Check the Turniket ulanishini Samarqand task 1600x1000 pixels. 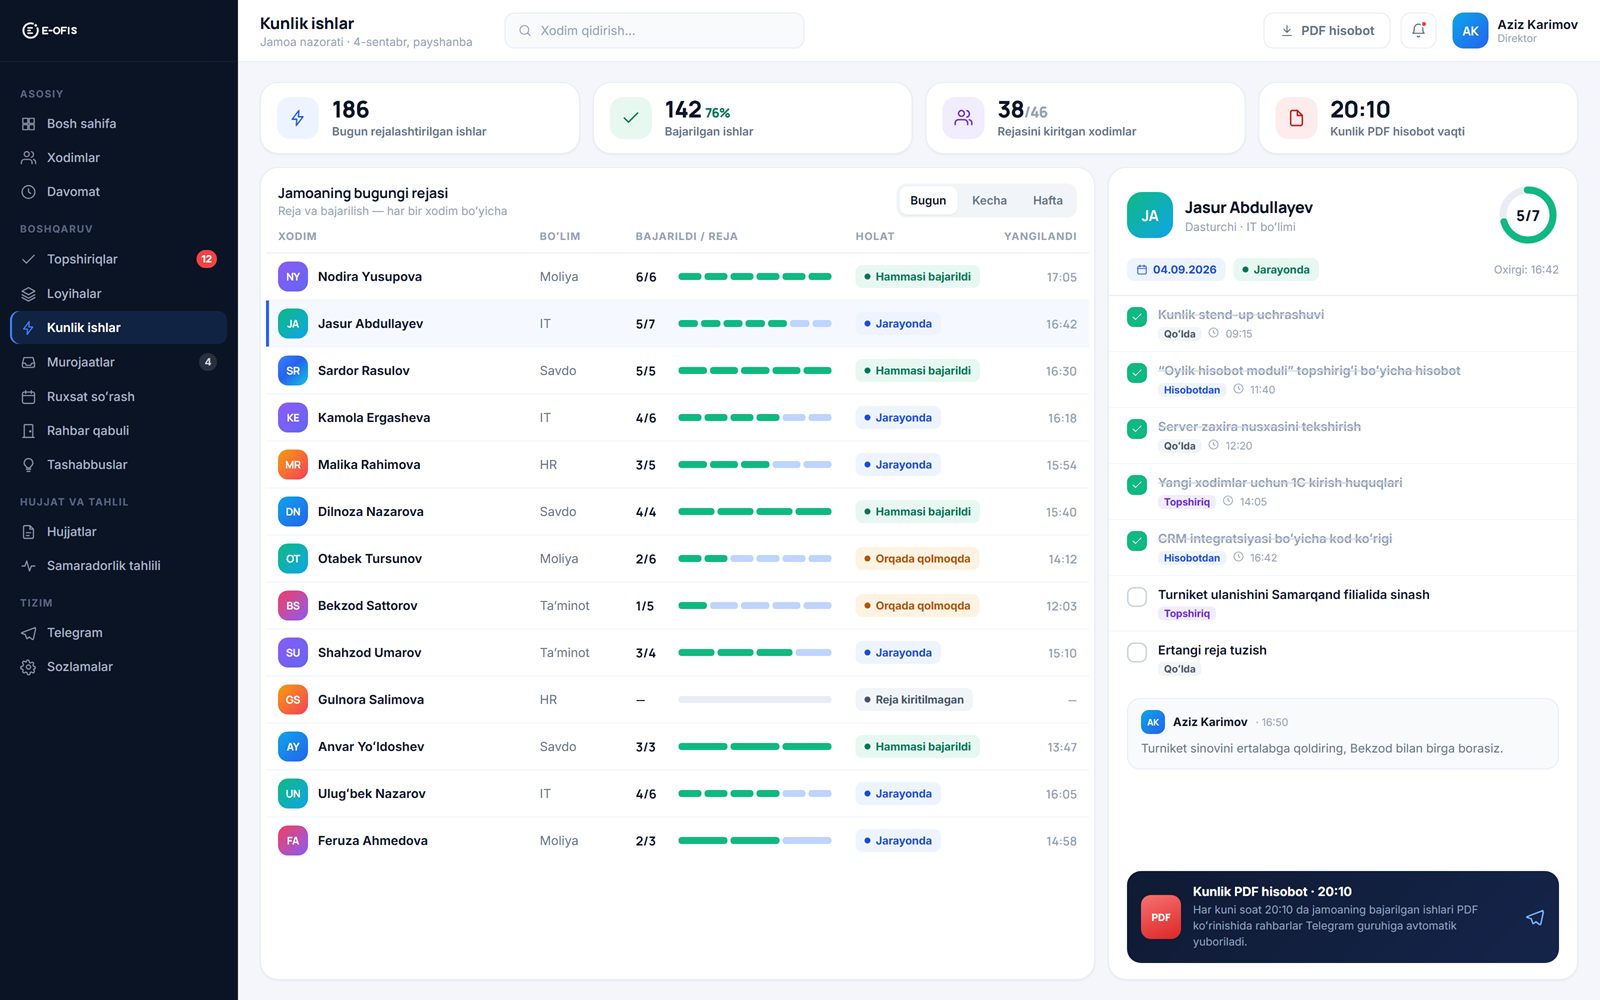pos(1137,597)
